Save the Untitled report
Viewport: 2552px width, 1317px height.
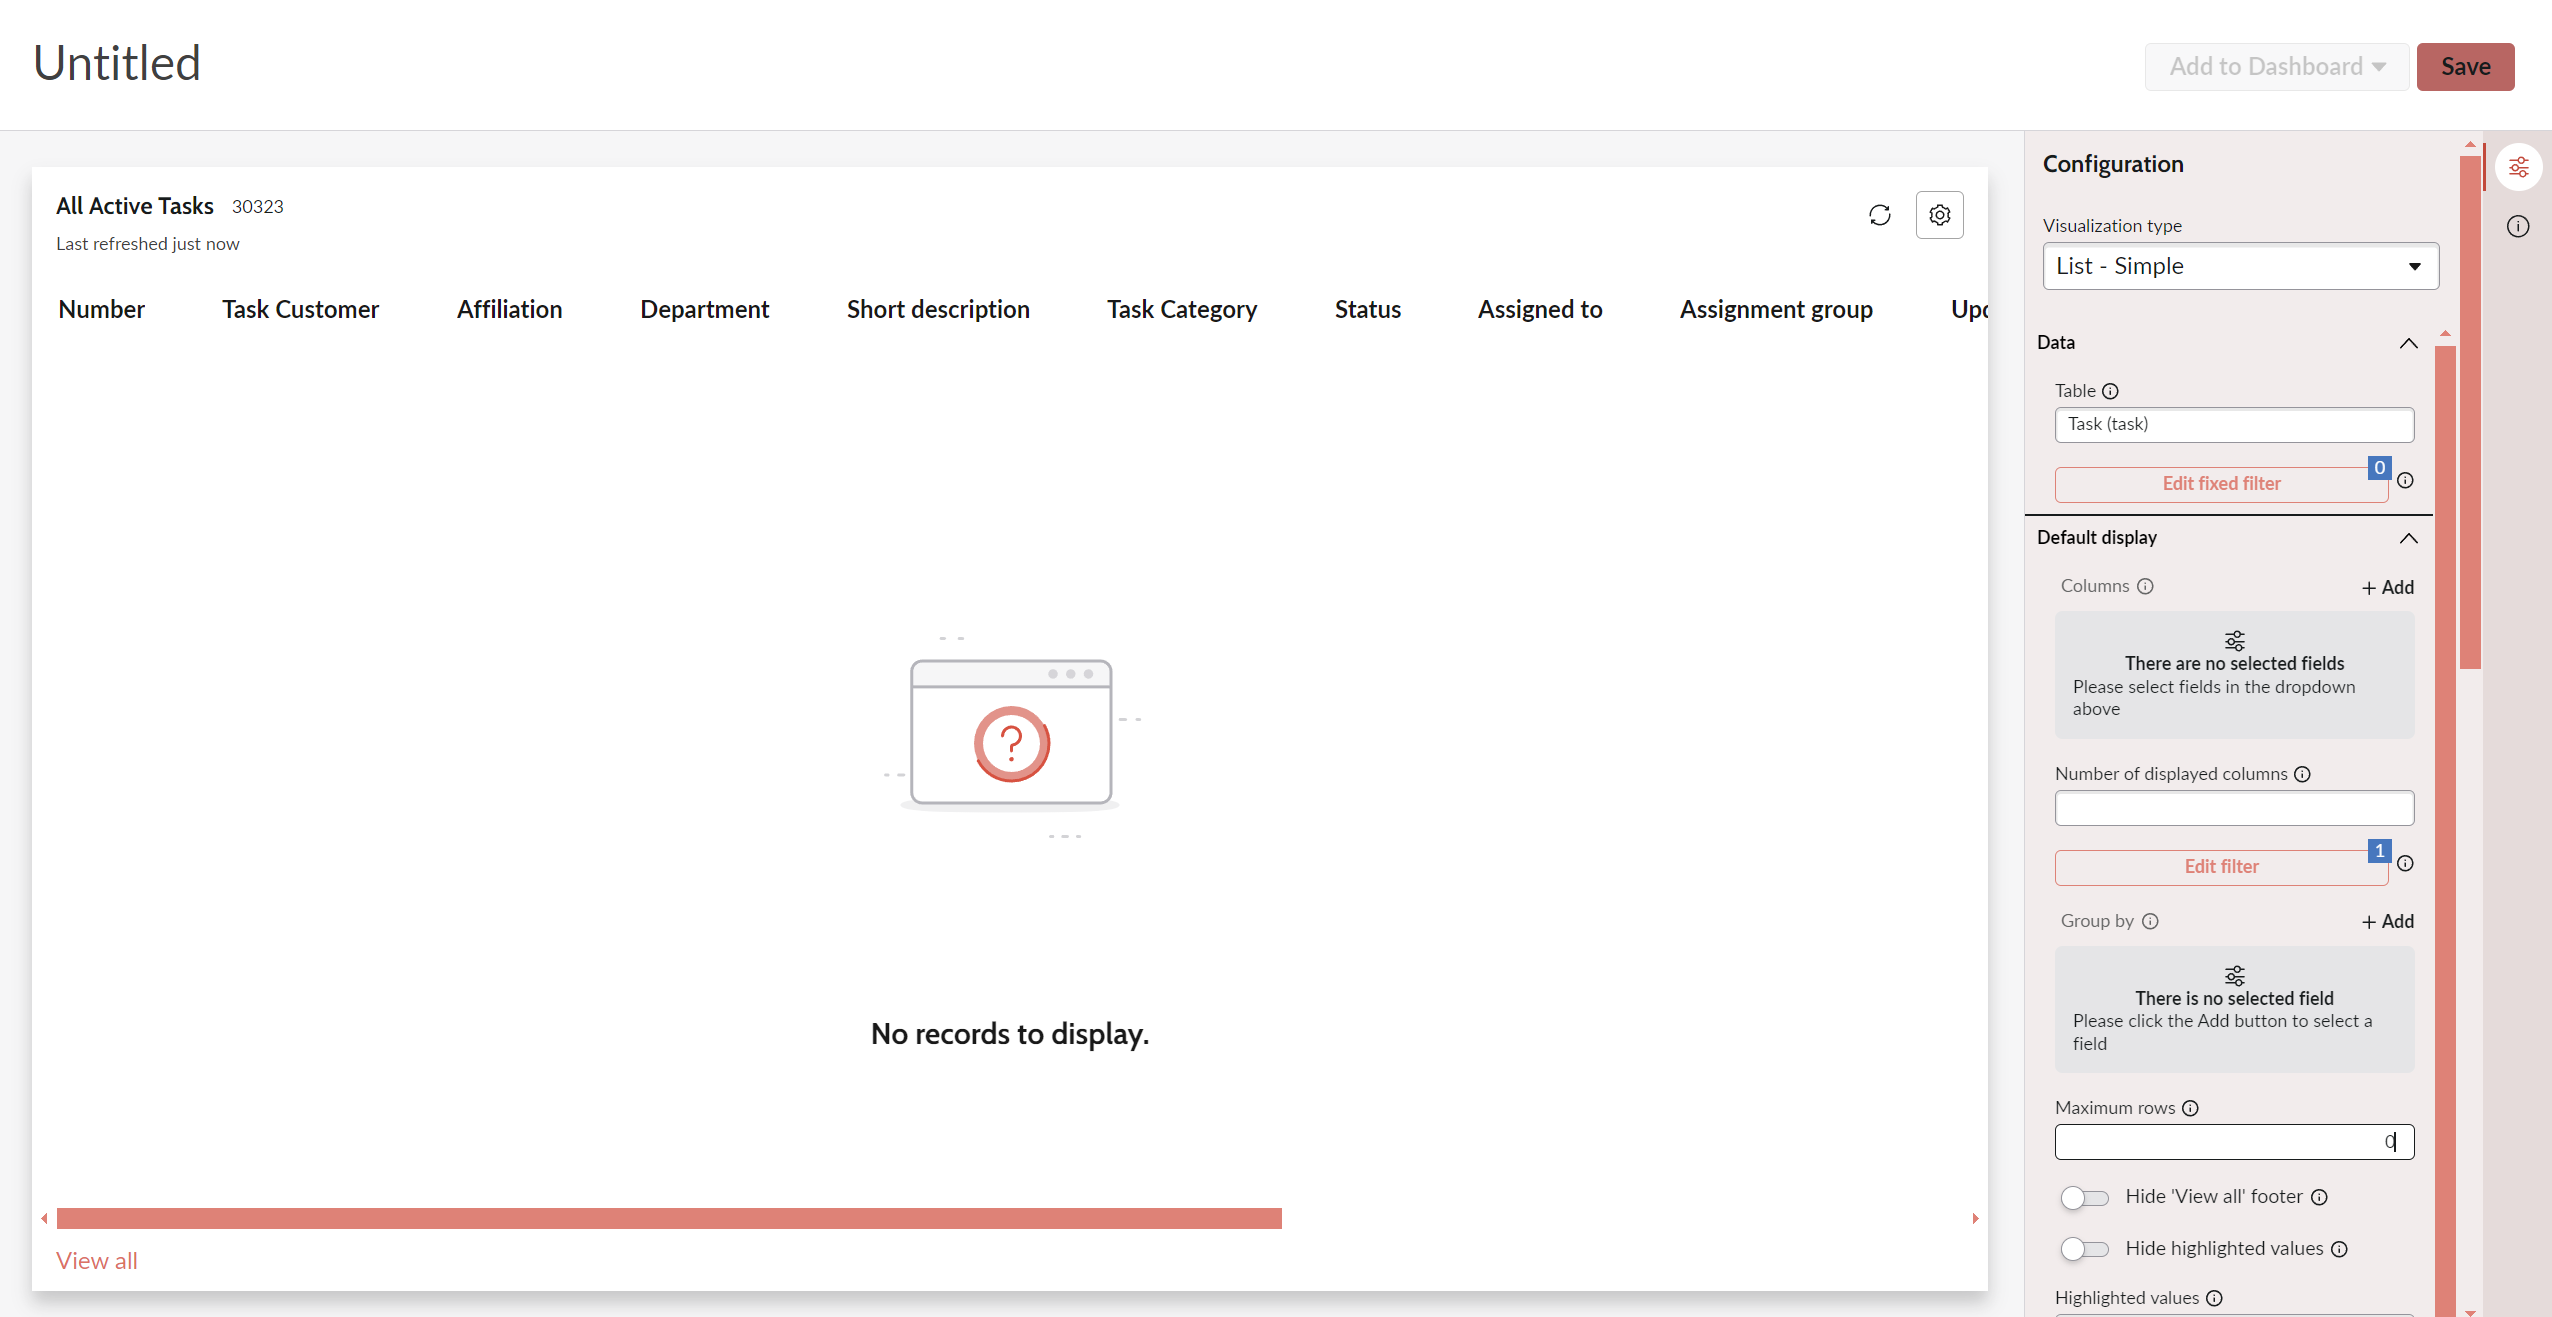tap(2464, 66)
